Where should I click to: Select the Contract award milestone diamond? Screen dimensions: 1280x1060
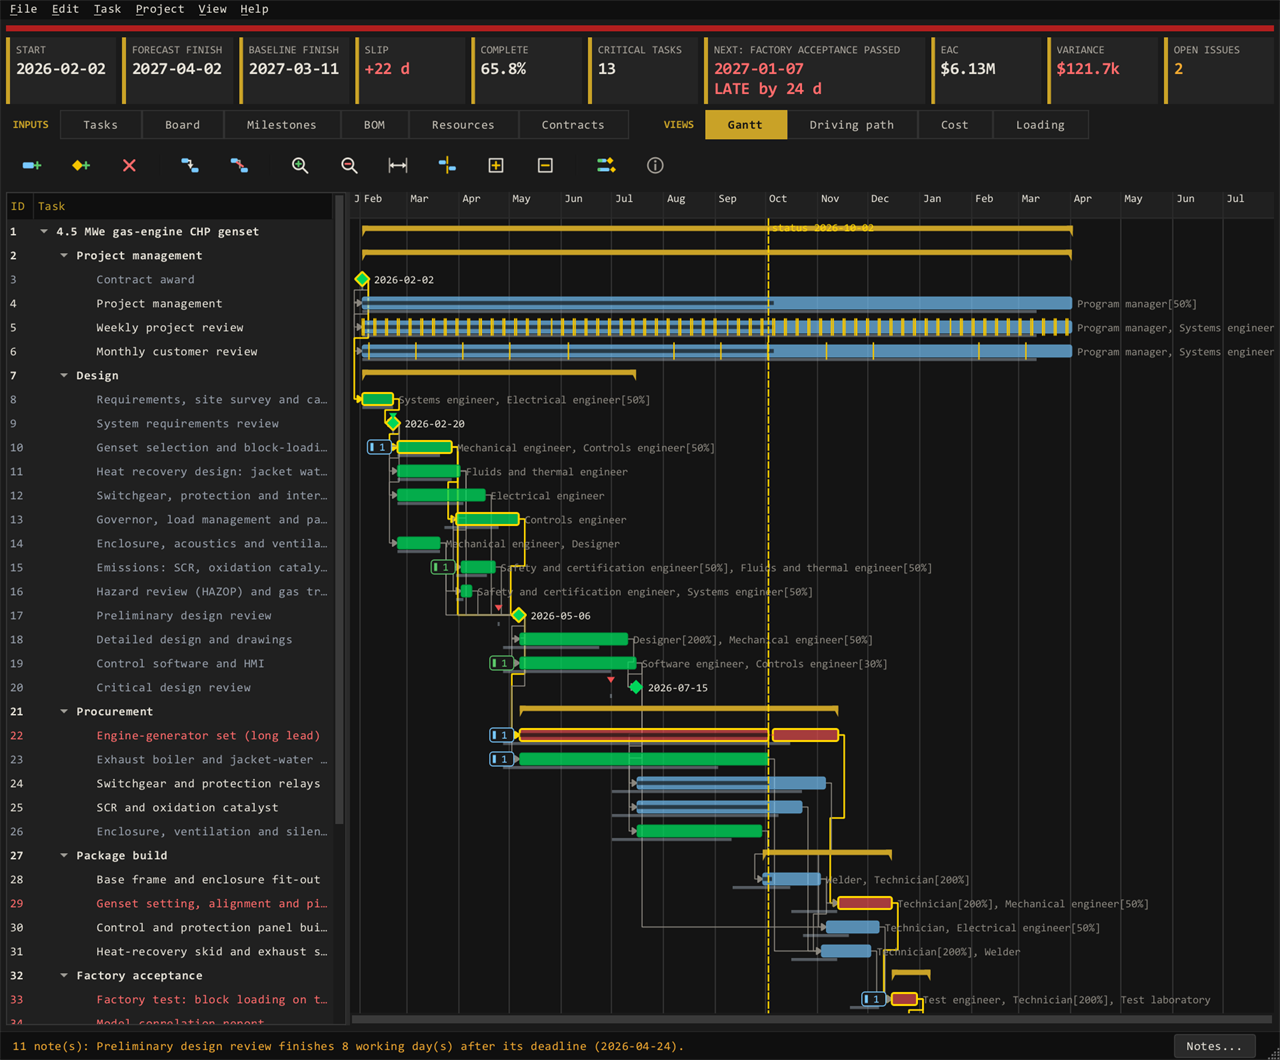click(x=362, y=279)
